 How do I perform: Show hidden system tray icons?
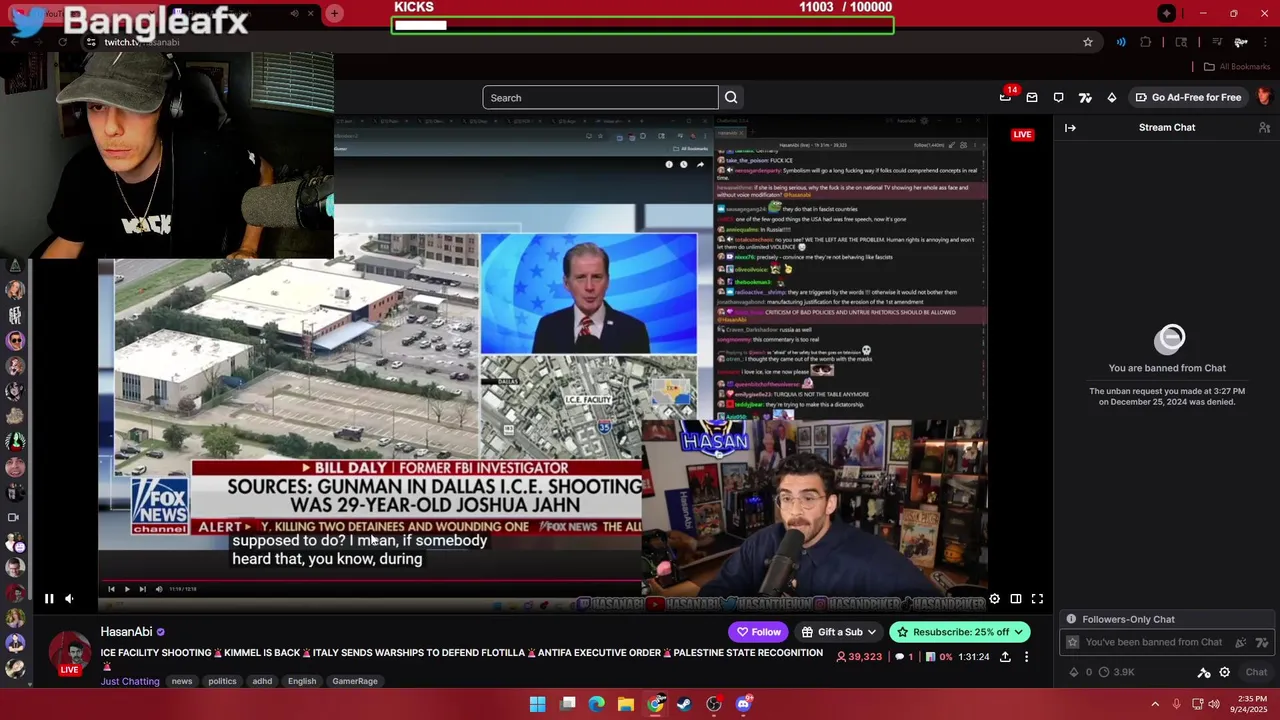(1155, 704)
